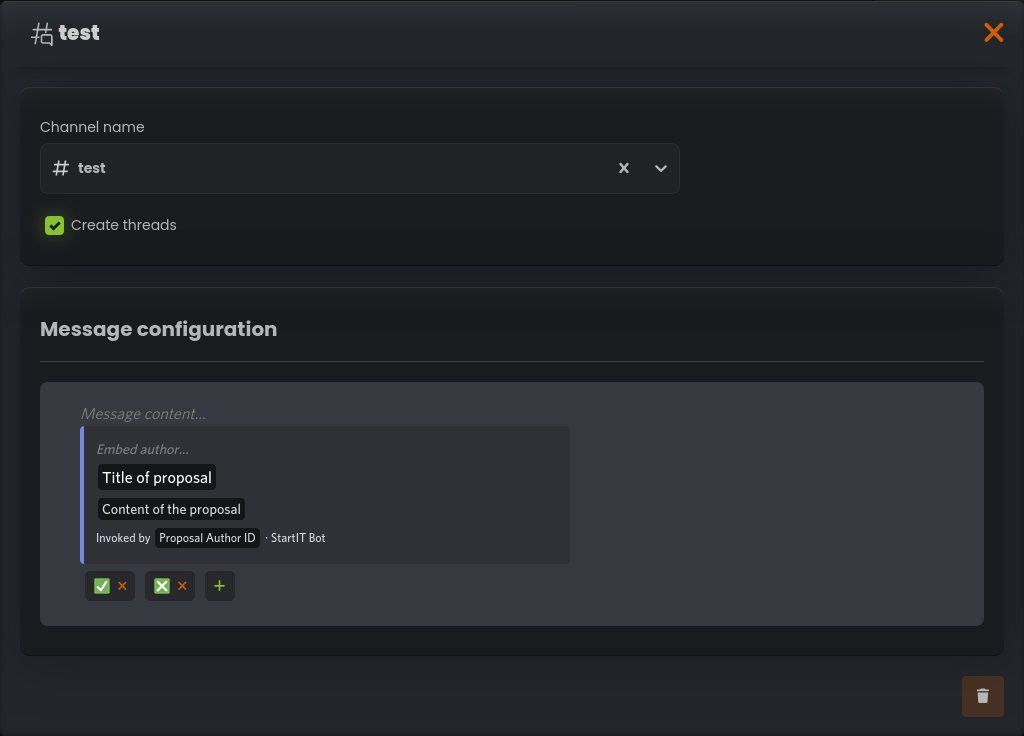Expand the channel name dropdown chevron
The image size is (1024, 736).
660,168
